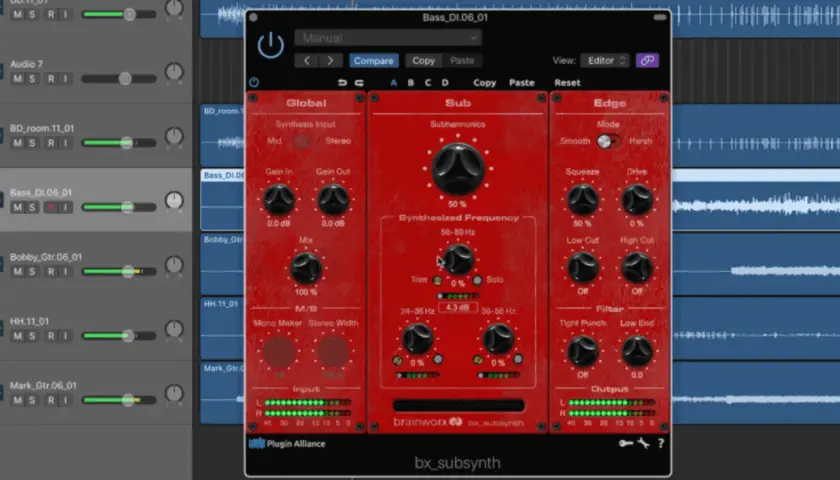Open the Manual preset dropdown
This screenshot has width=840, height=480.
(388, 38)
